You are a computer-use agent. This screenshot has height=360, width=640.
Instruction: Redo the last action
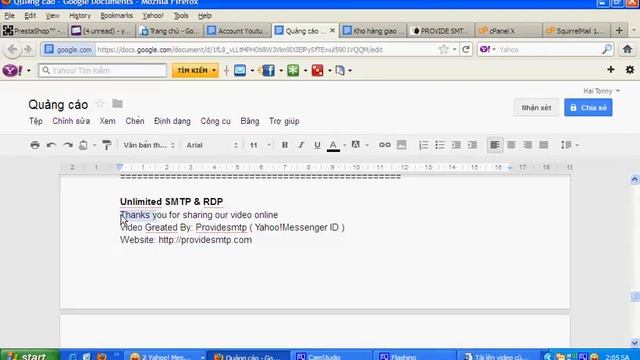(x=68, y=145)
